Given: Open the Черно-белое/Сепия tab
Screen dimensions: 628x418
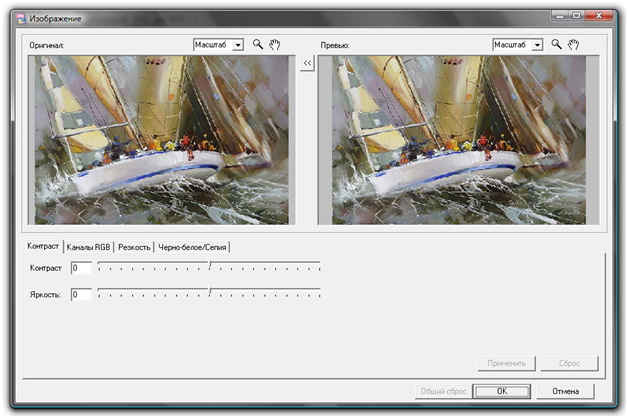Looking at the screenshot, I should click(193, 246).
